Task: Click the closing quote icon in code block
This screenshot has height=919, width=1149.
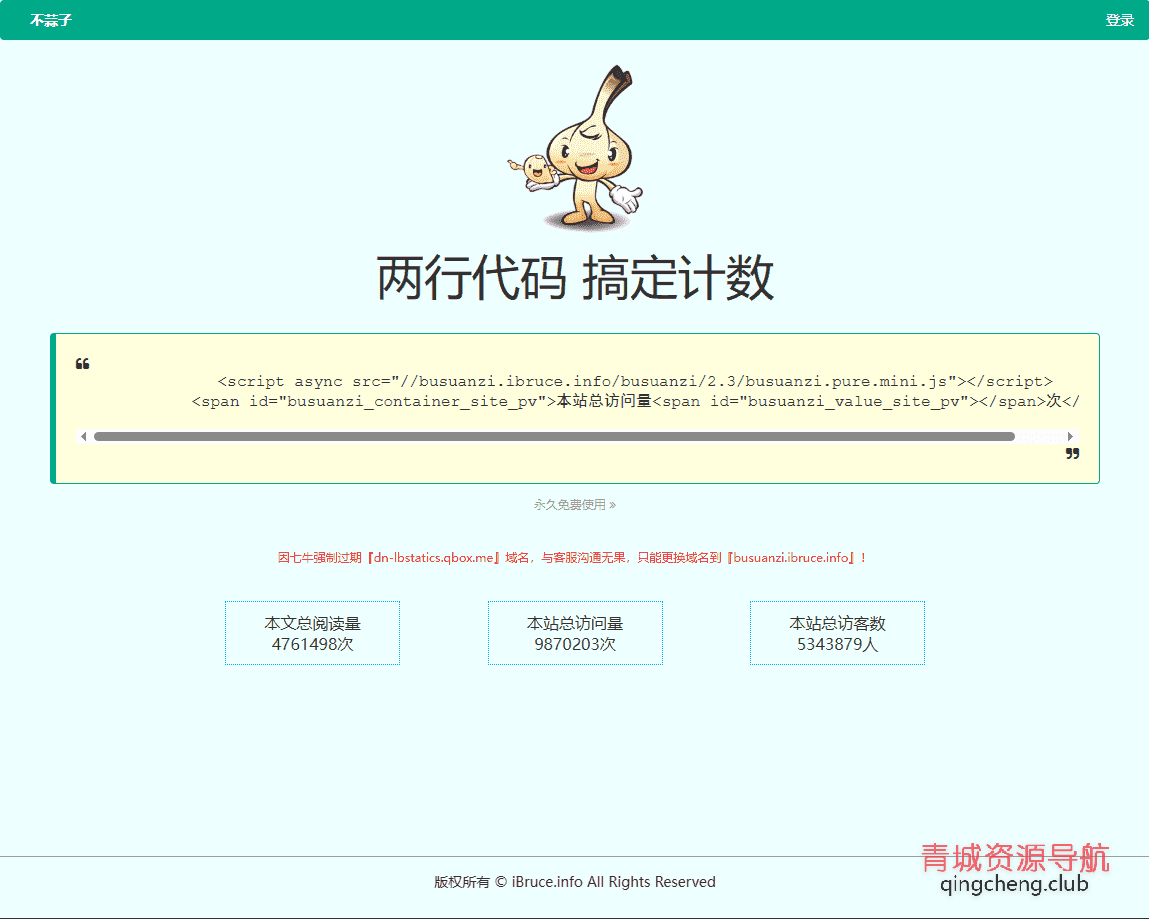Action: point(1071,453)
